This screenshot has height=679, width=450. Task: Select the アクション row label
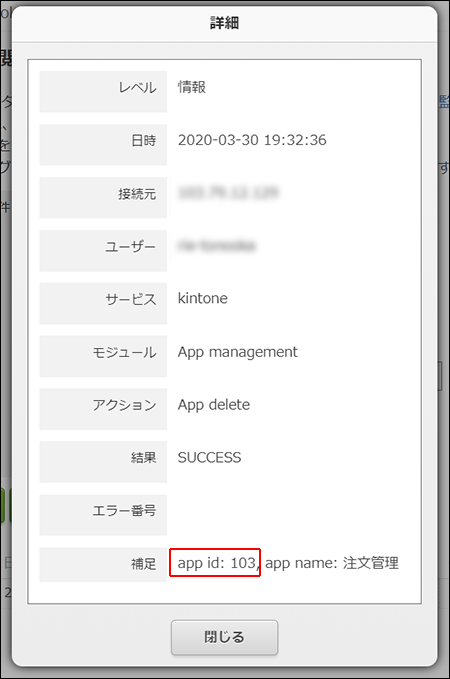point(124,405)
